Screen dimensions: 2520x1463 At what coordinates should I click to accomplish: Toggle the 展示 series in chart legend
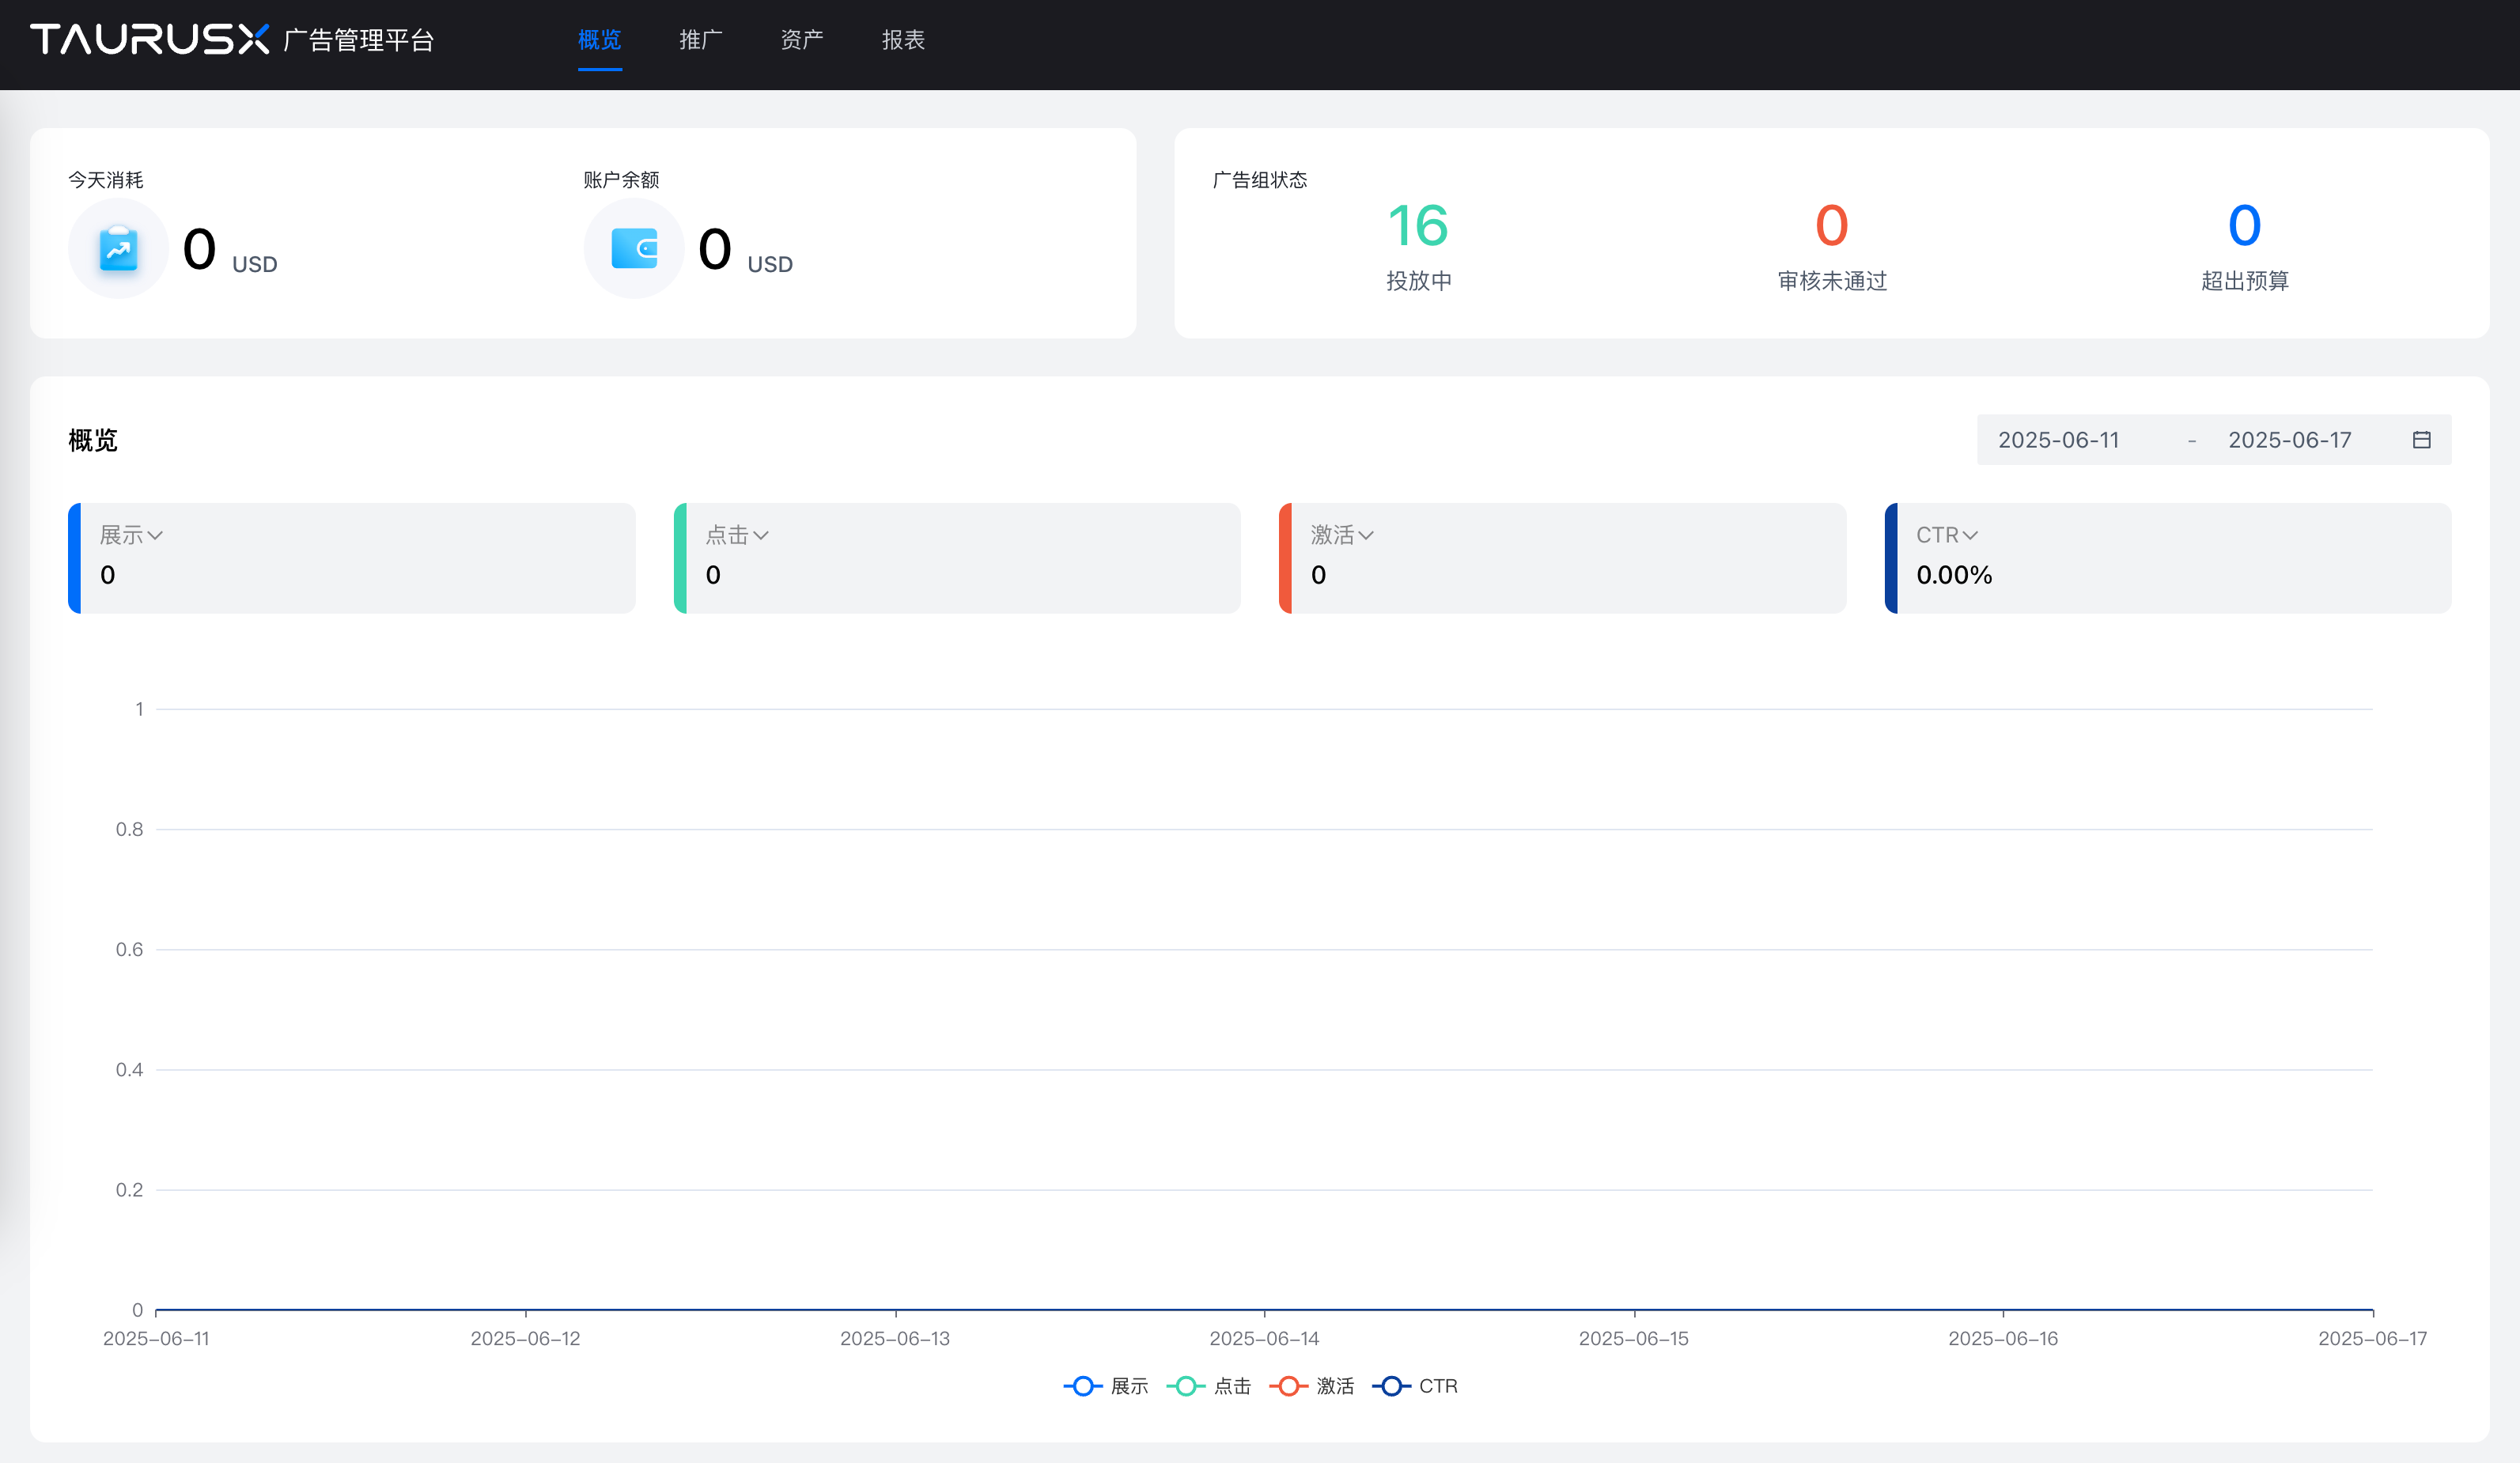pyautogui.click(x=1106, y=1386)
